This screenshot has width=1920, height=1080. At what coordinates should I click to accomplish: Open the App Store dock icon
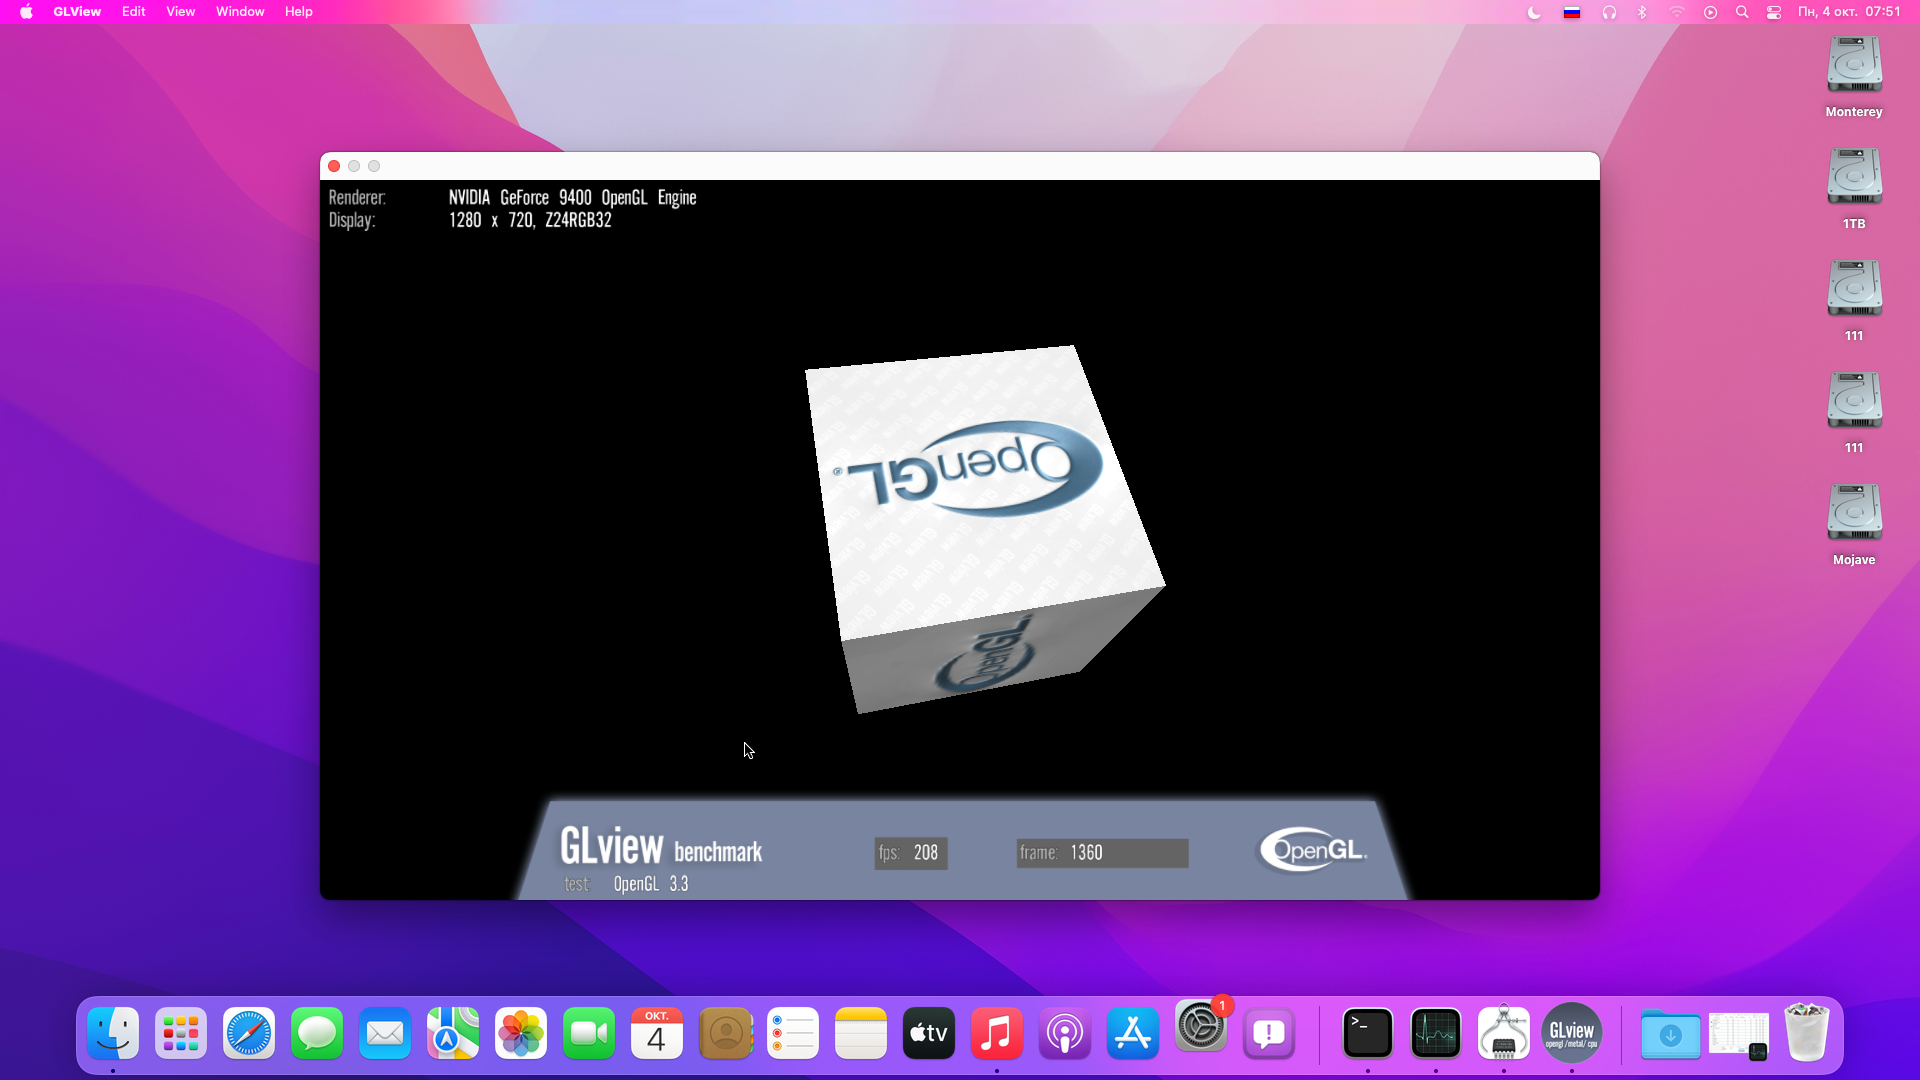click(1132, 1033)
